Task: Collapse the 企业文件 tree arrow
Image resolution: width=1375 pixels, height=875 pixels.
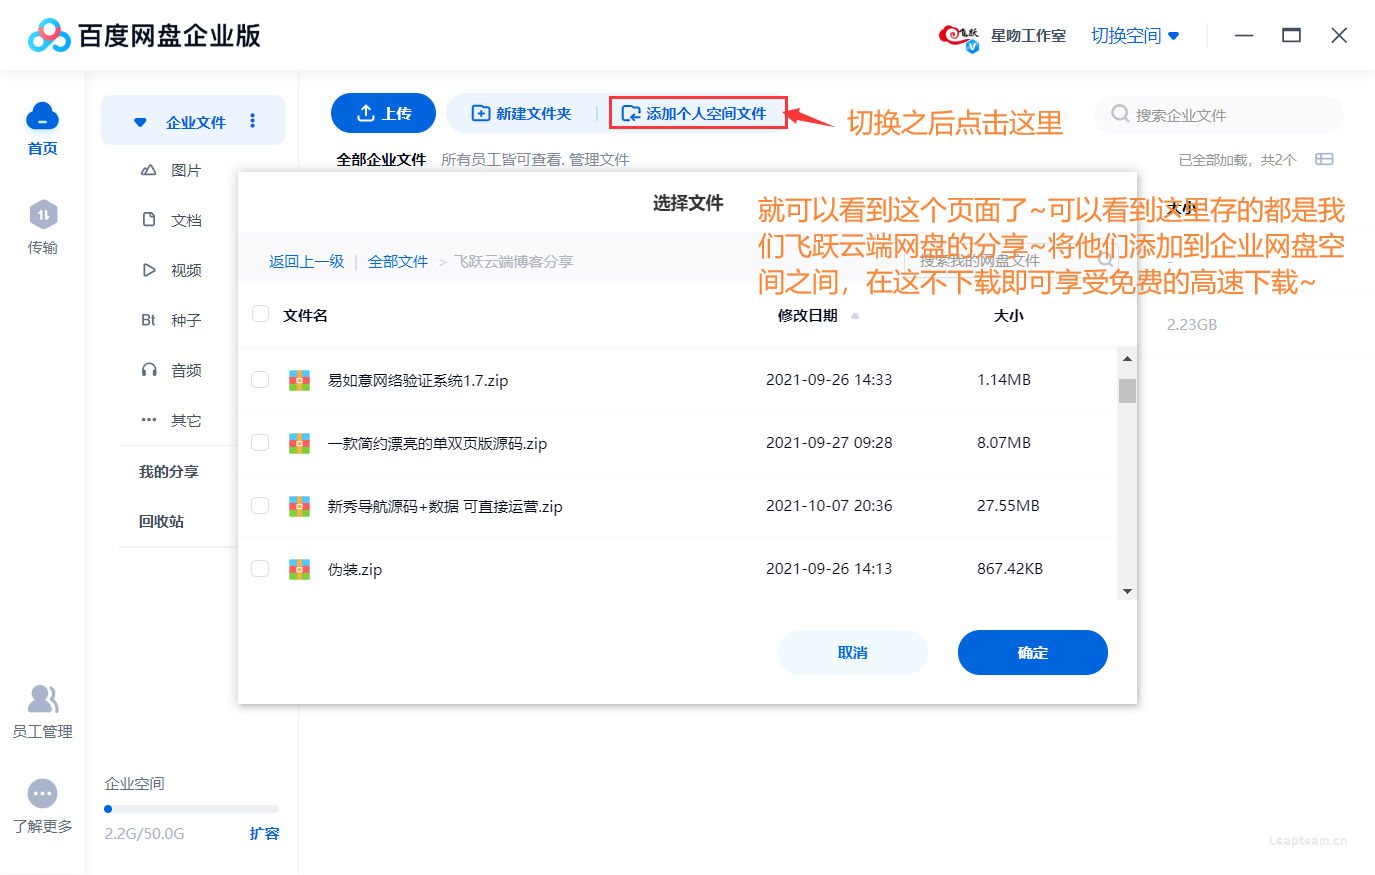Action: (x=140, y=122)
